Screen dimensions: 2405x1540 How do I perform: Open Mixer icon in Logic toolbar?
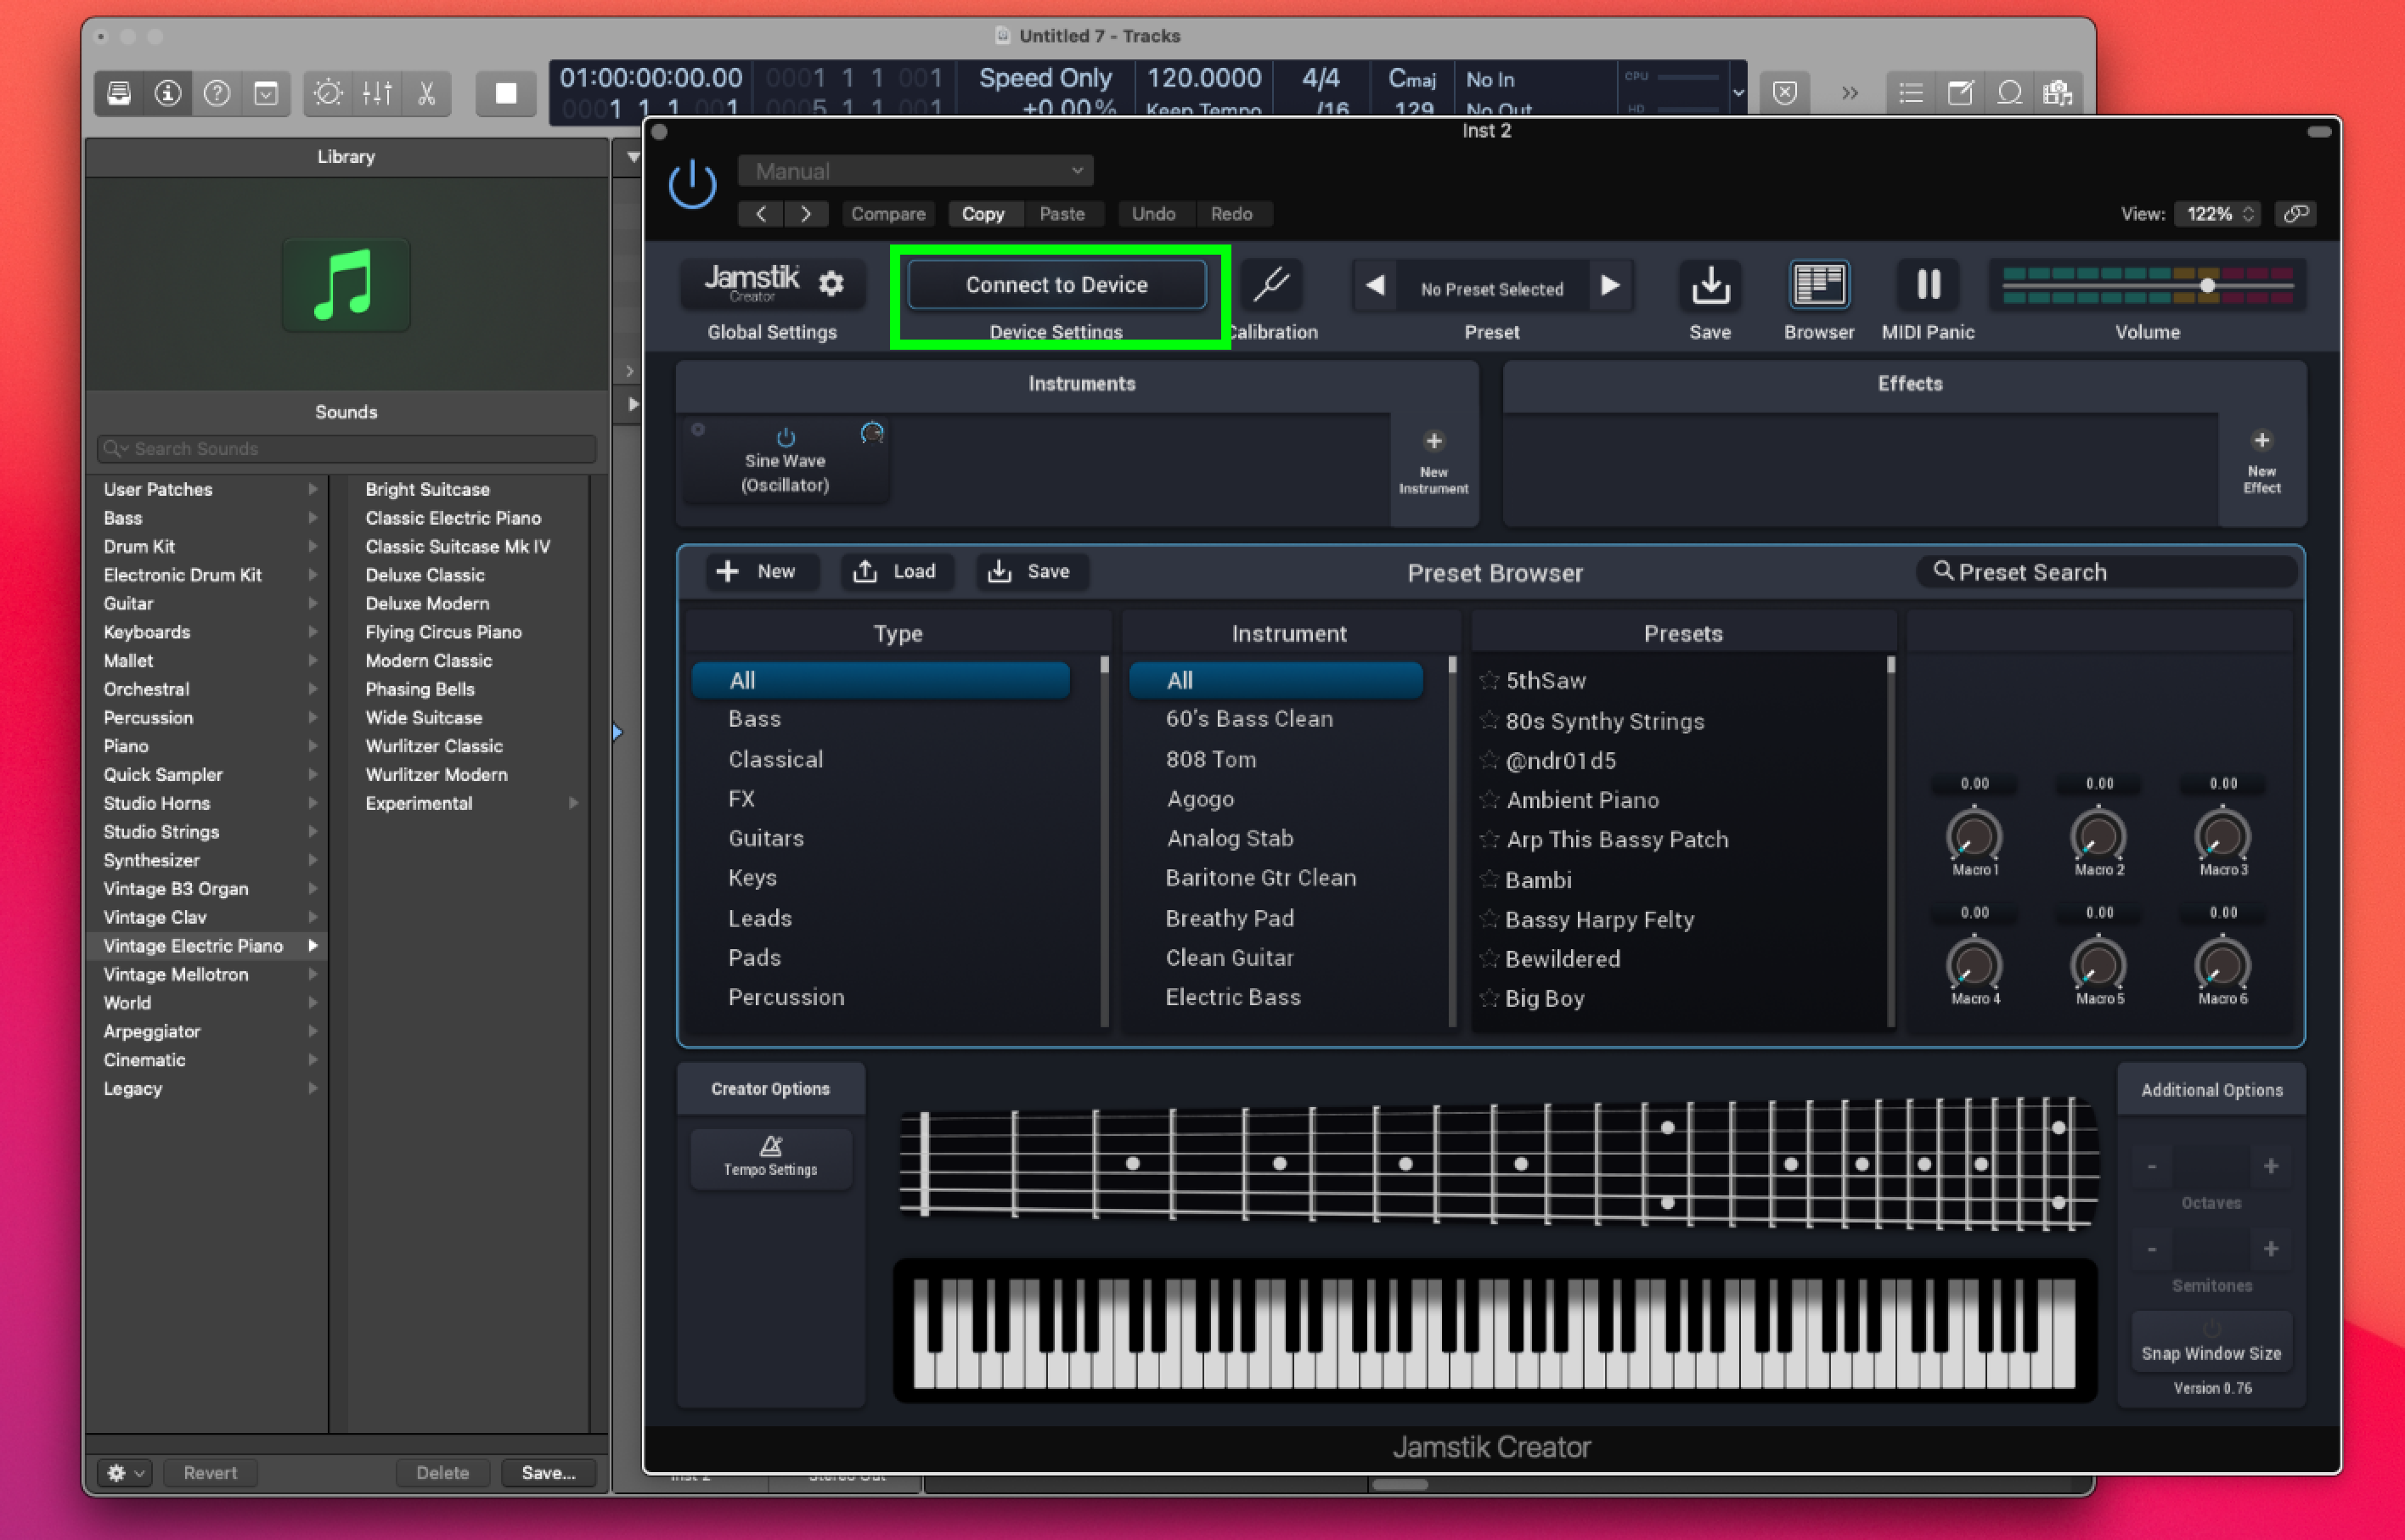(x=377, y=94)
